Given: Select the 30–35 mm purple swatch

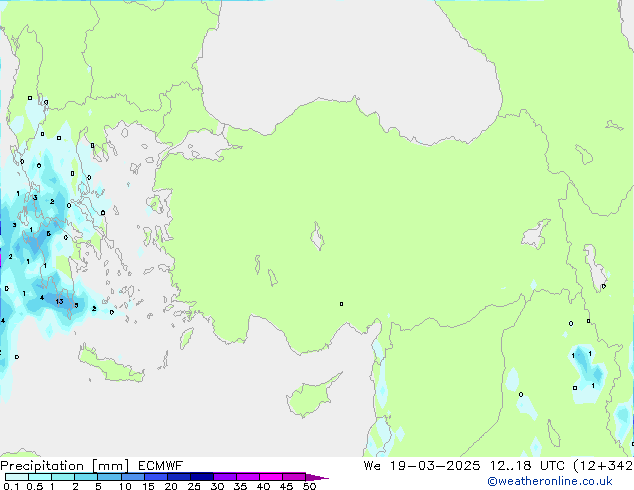Looking at the screenshot, I should pos(225,477).
